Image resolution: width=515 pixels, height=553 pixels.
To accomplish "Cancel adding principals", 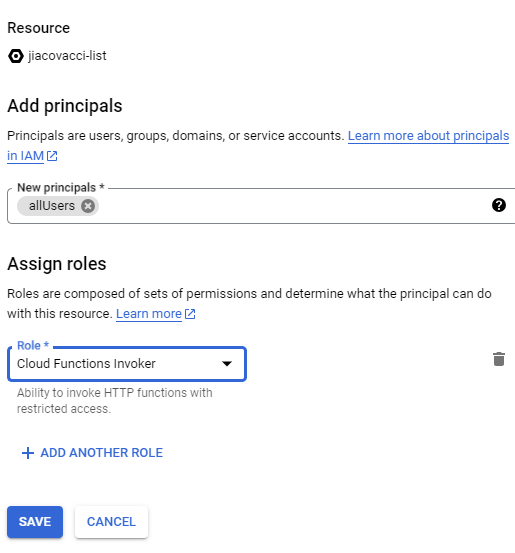I will click(x=111, y=522).
